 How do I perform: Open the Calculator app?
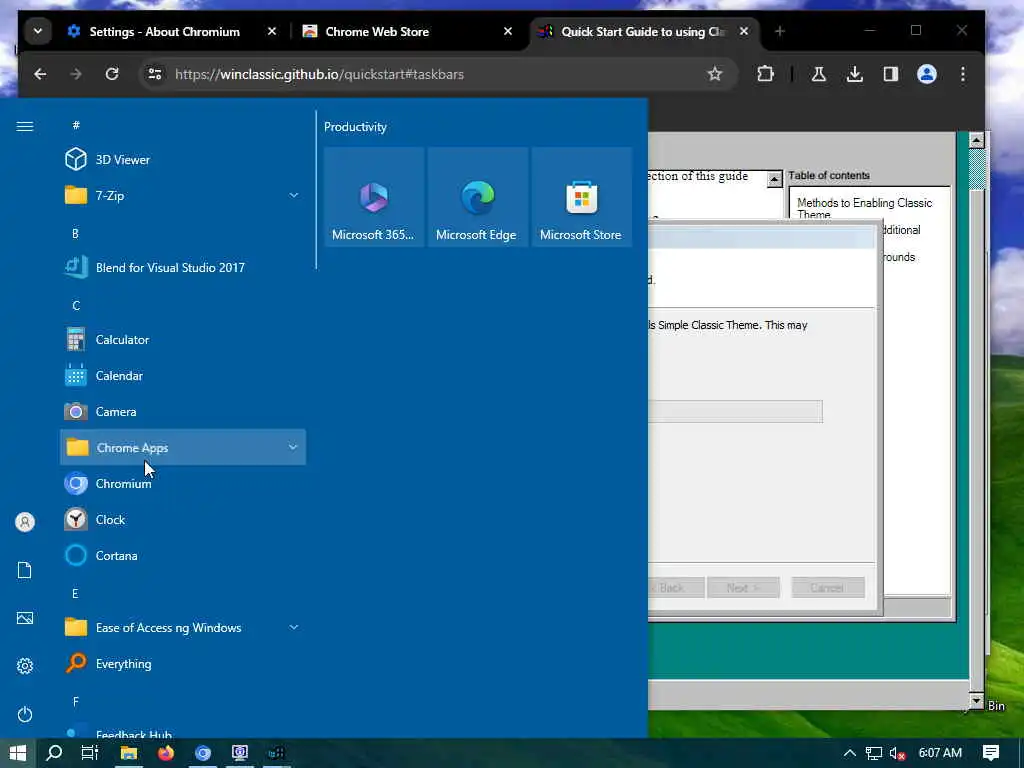(x=183, y=340)
